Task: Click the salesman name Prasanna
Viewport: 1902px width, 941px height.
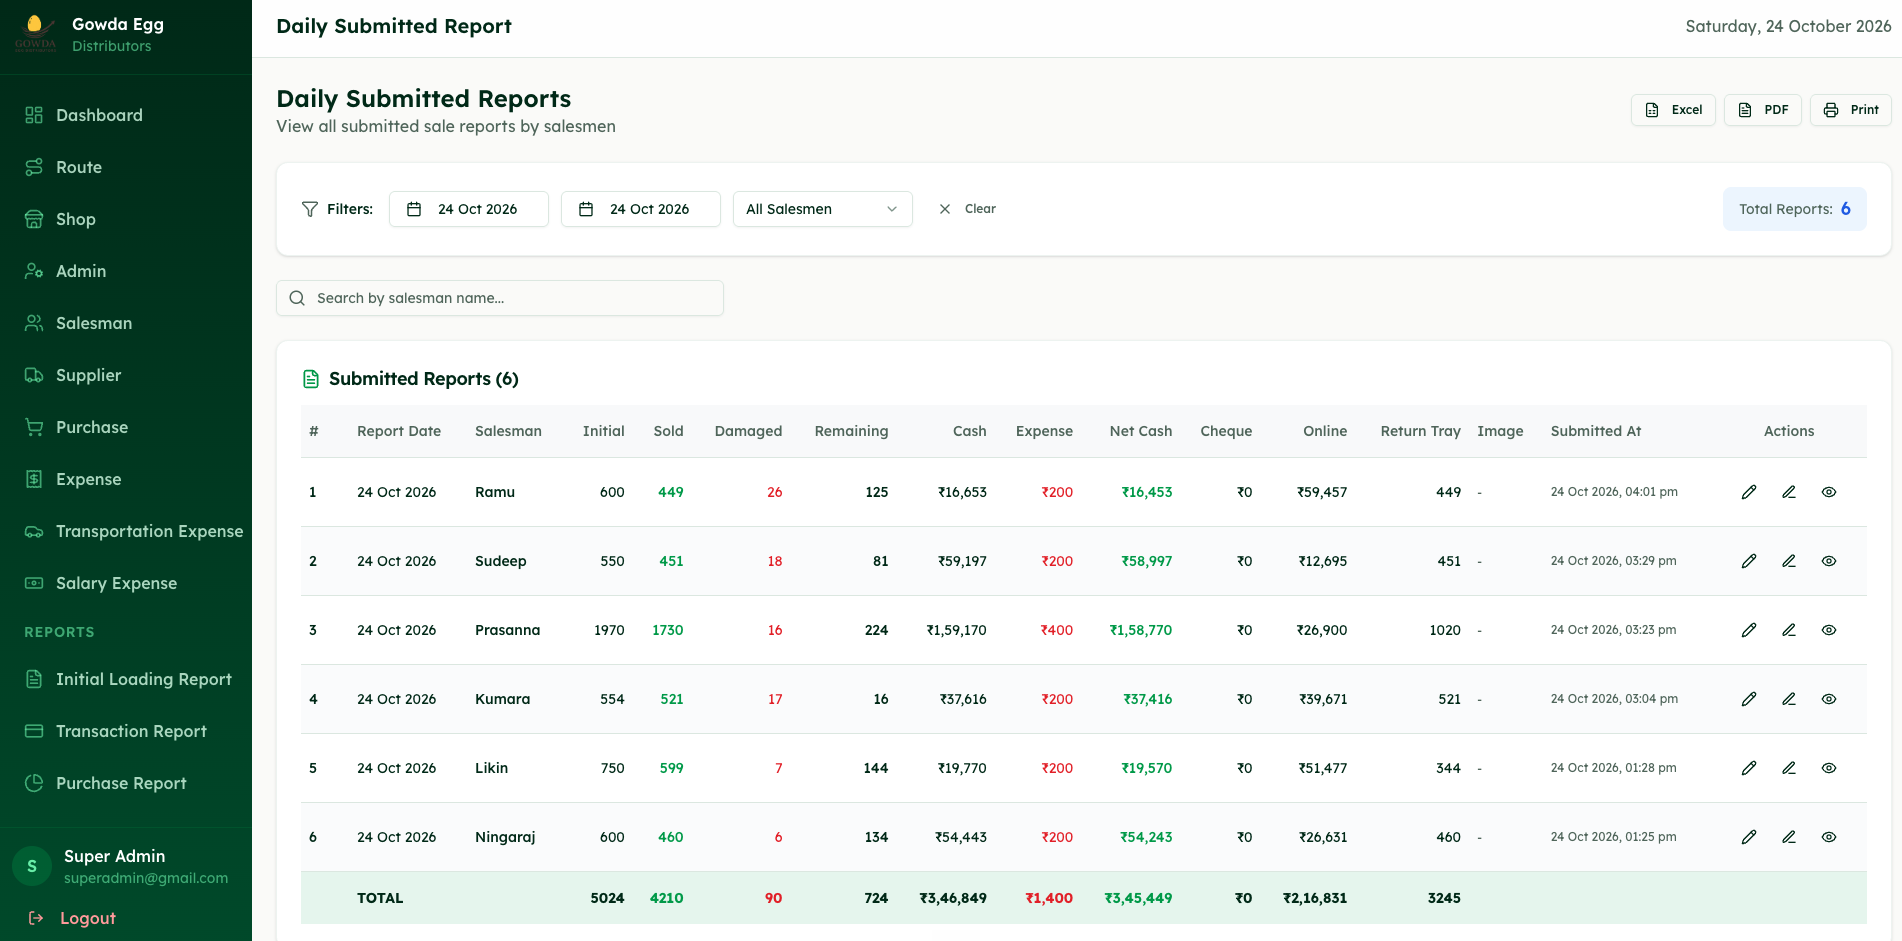Action: 507,630
